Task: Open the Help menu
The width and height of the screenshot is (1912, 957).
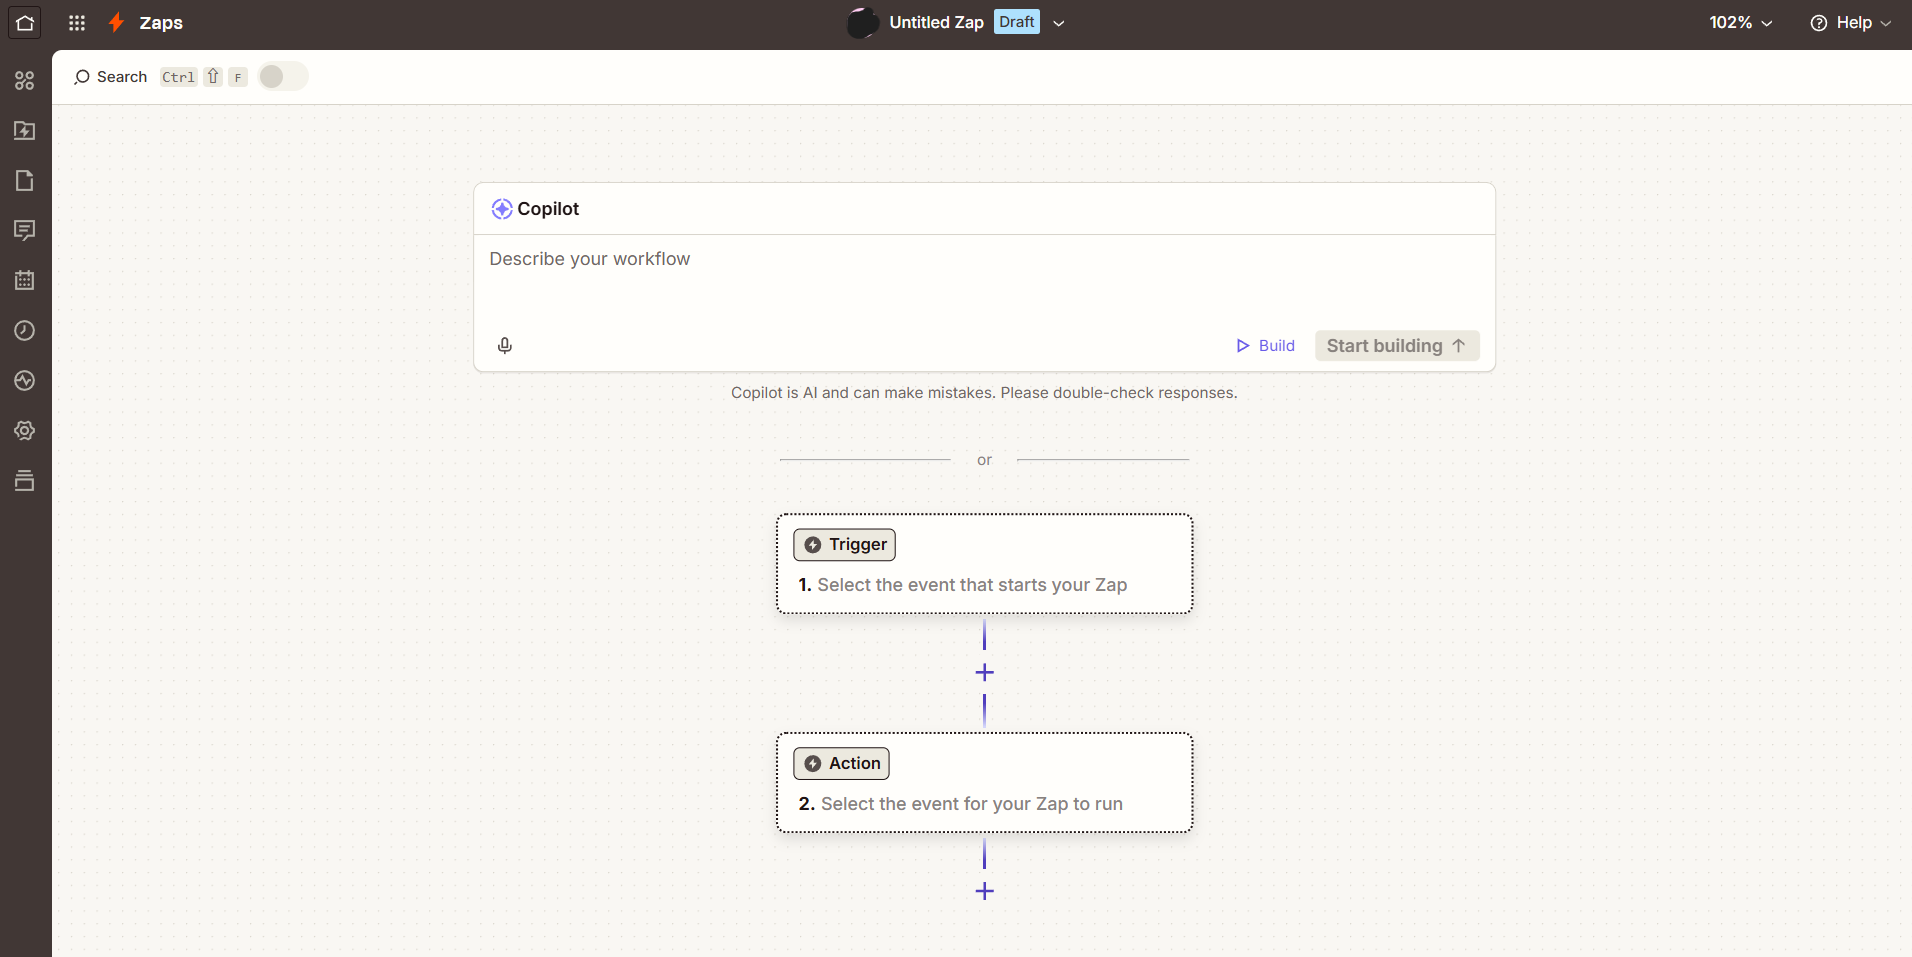Action: (1851, 22)
